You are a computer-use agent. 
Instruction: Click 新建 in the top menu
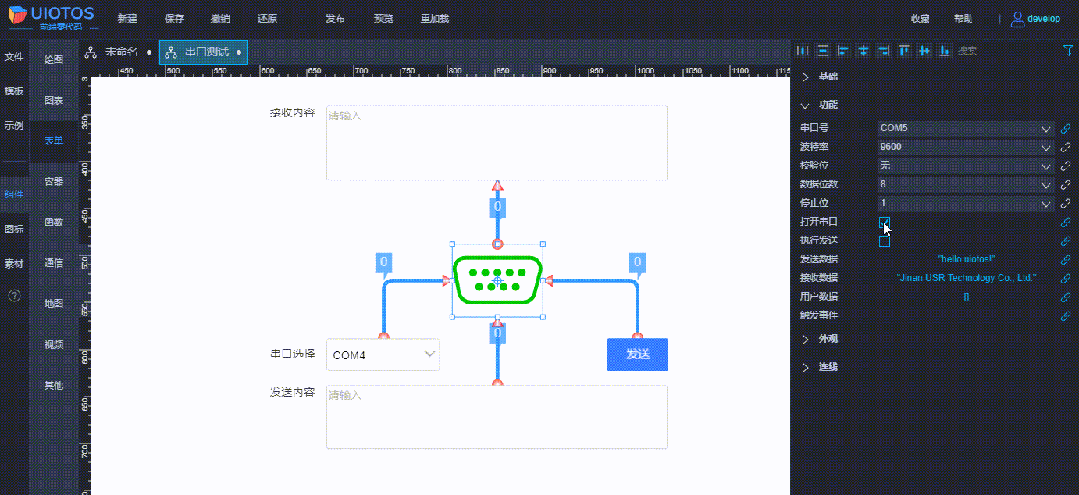click(x=127, y=19)
